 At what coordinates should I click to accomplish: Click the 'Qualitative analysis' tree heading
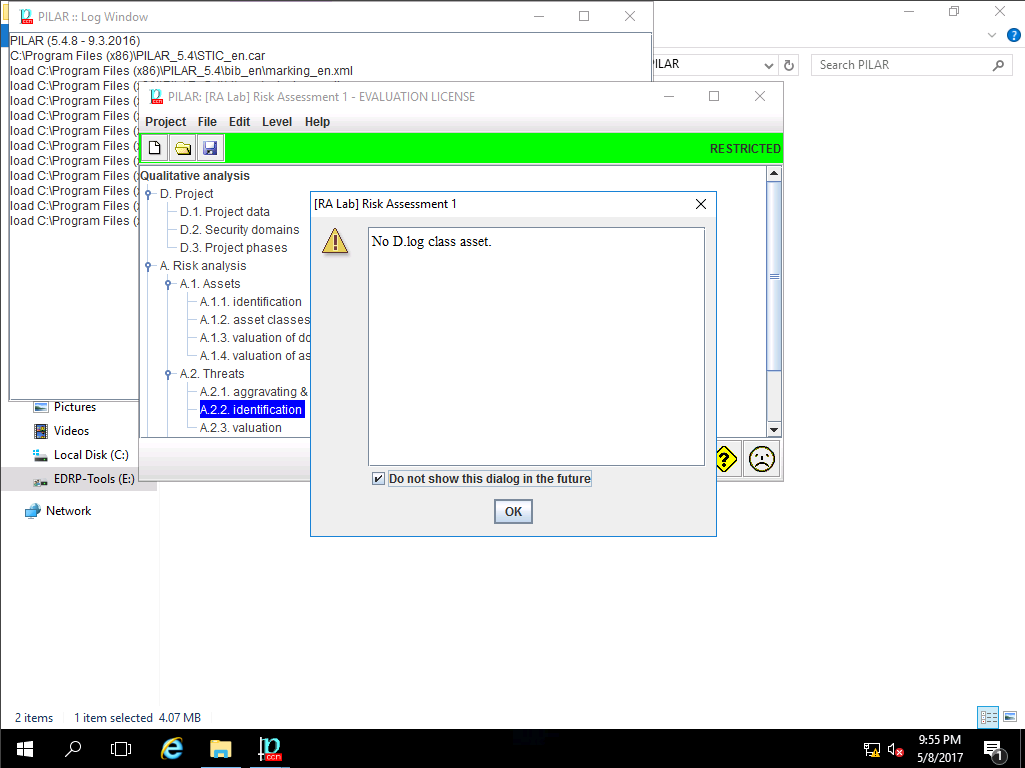click(x=195, y=176)
